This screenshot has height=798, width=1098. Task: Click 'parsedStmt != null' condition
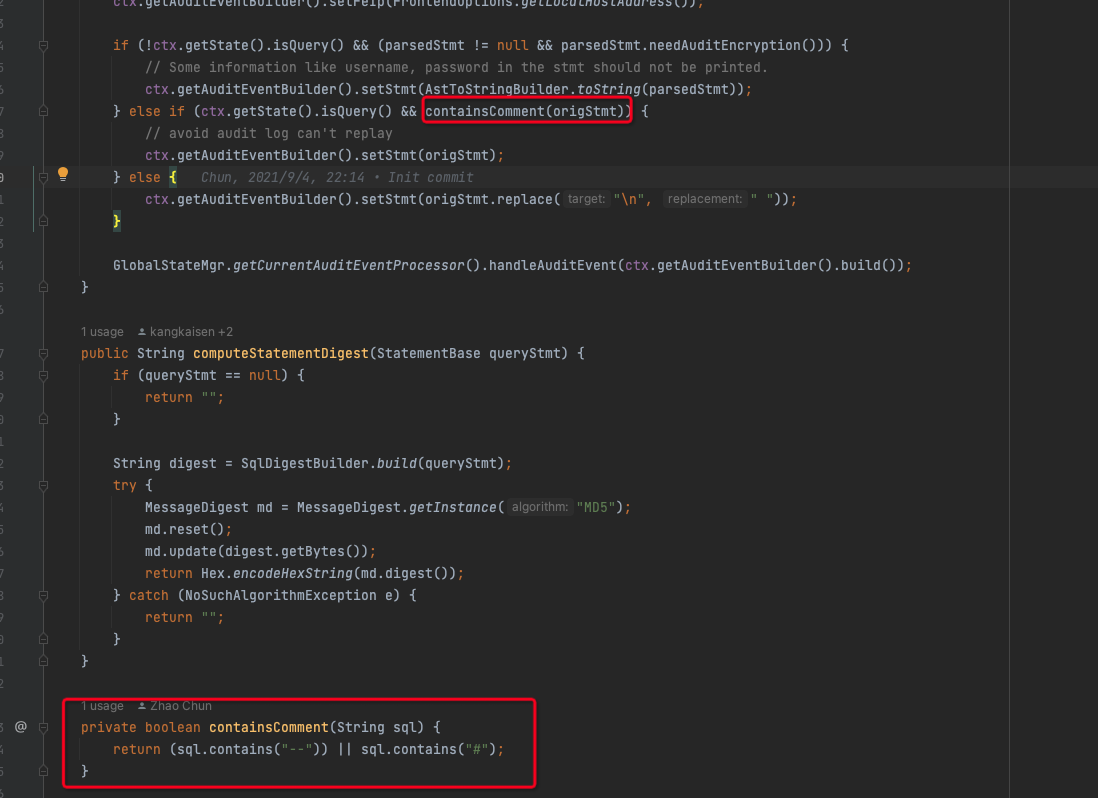click(x=456, y=46)
